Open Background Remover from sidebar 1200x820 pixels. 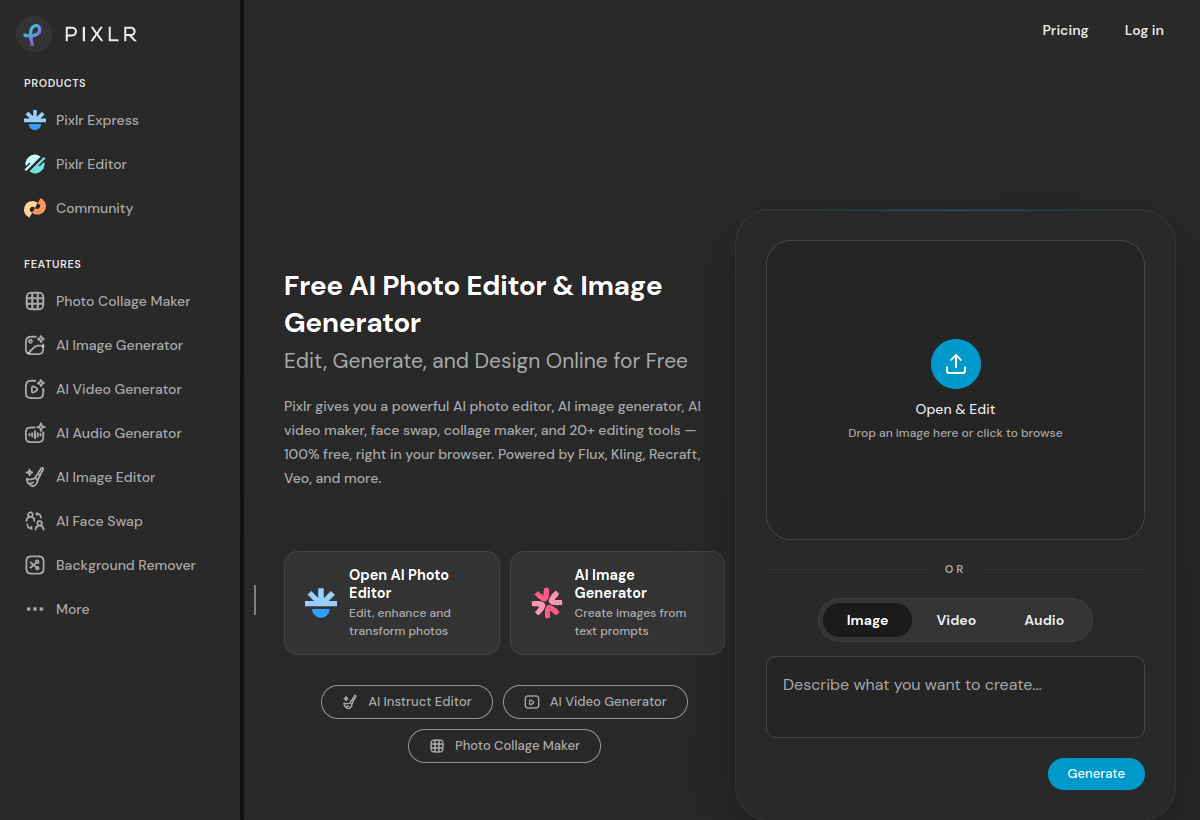126,565
